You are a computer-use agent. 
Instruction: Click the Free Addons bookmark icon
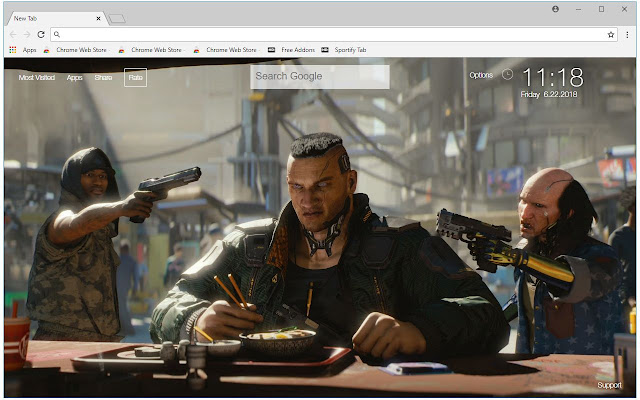tap(271, 50)
